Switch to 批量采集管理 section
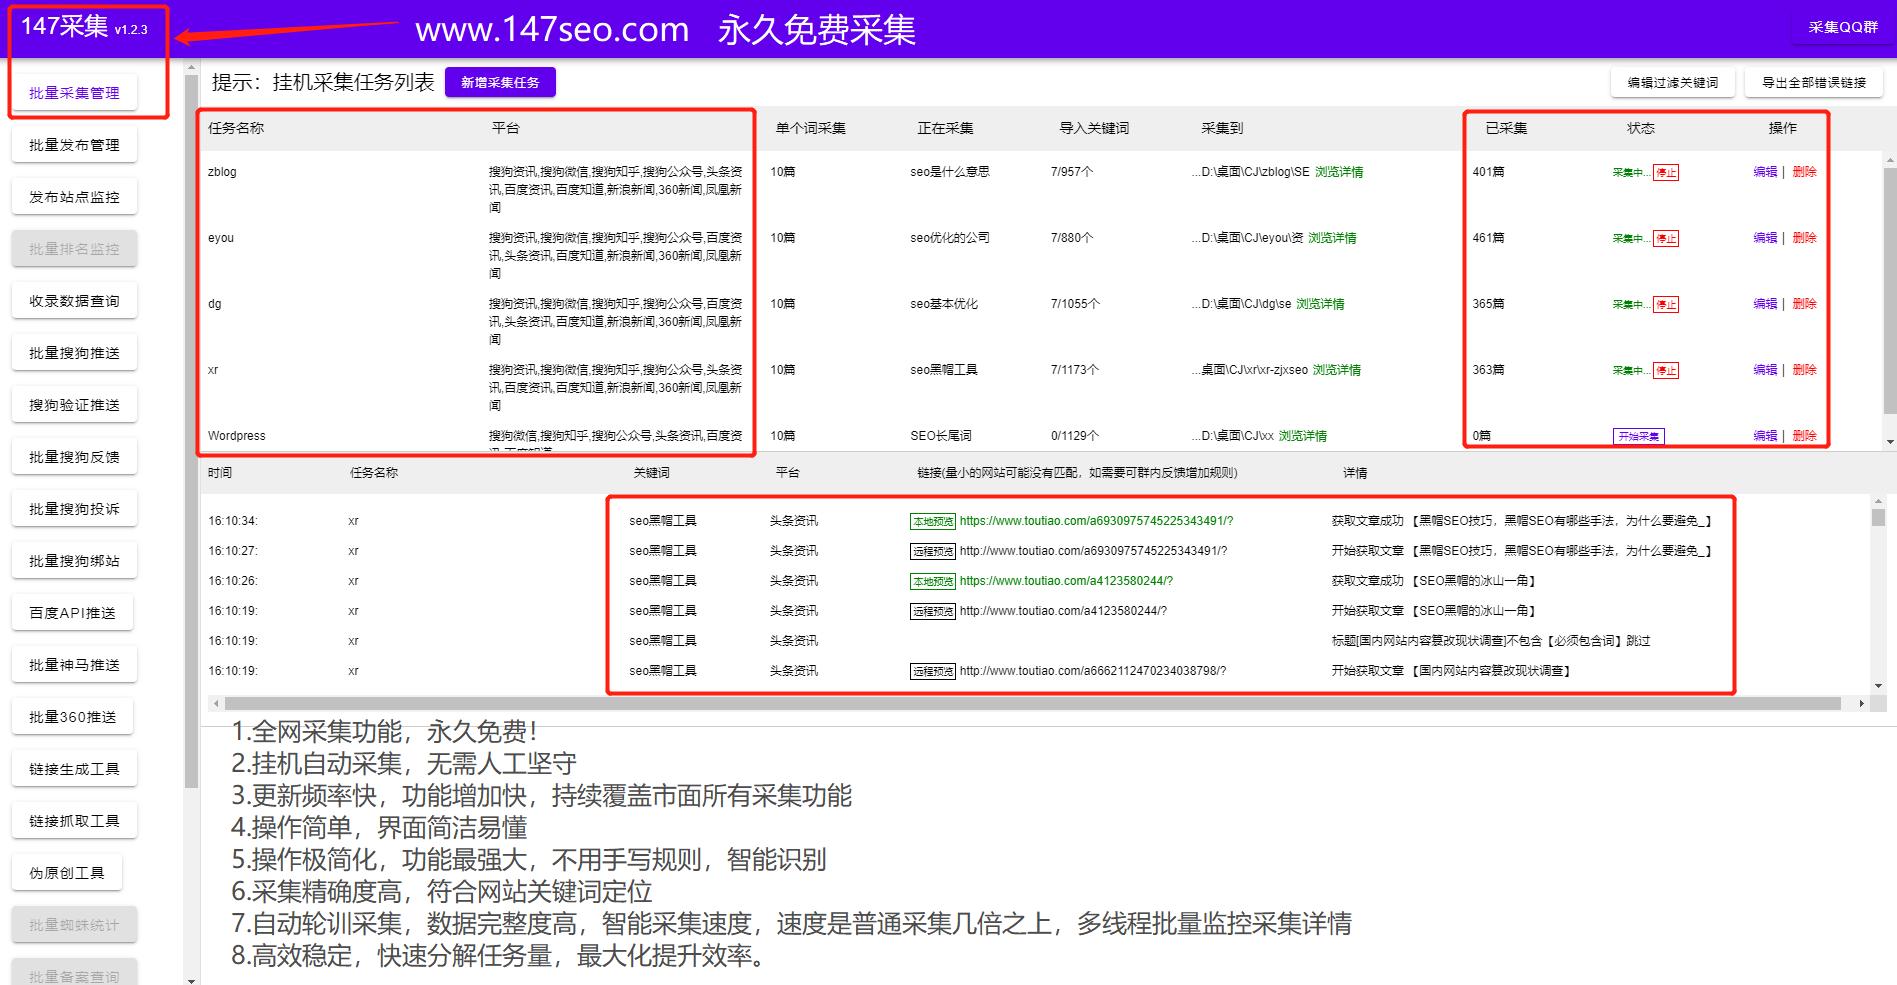The width and height of the screenshot is (1897, 985). (74, 93)
